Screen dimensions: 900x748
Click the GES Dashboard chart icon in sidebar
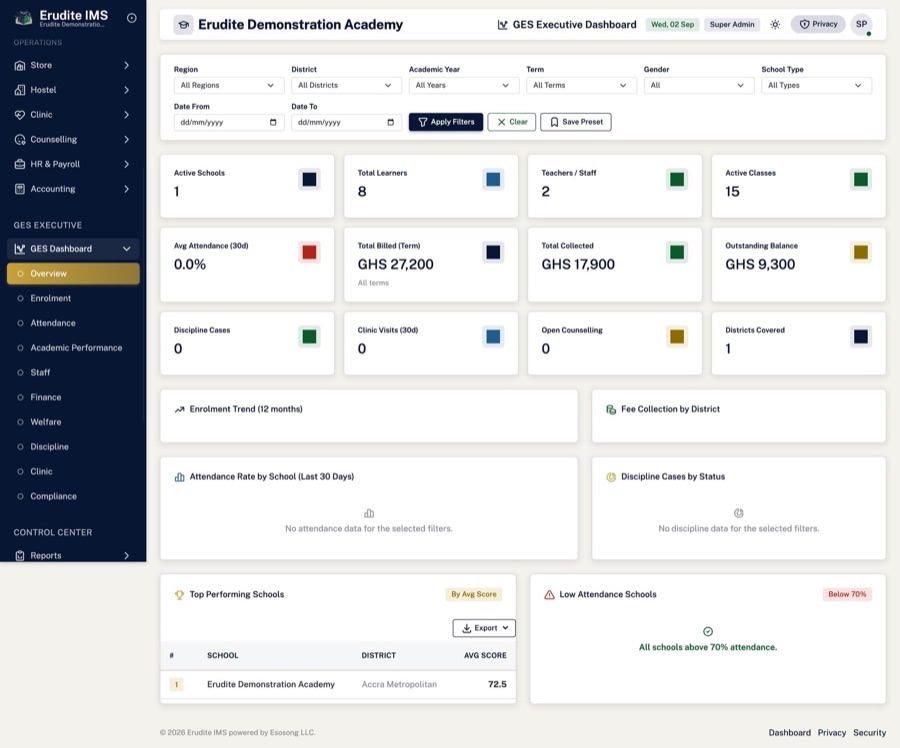pyautogui.click(x=20, y=249)
